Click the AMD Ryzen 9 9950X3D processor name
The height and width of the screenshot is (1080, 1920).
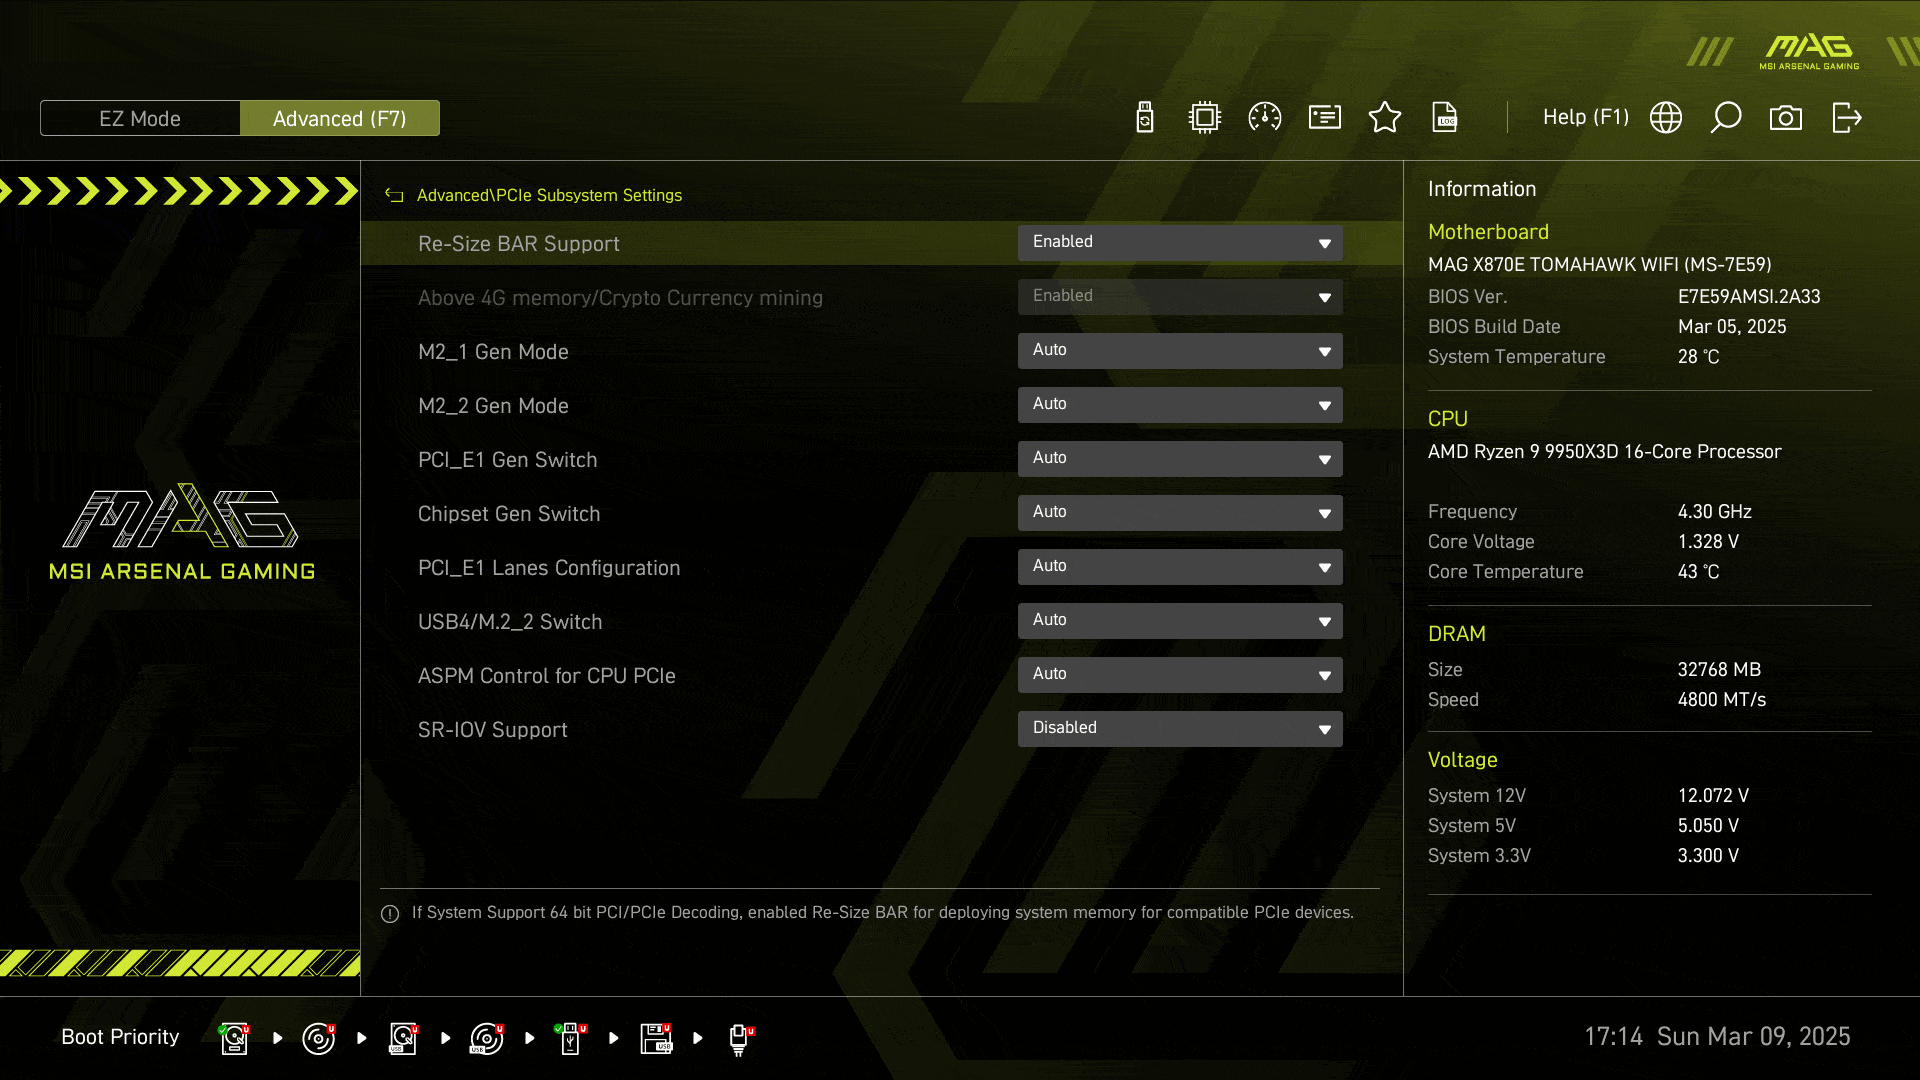coord(1604,452)
